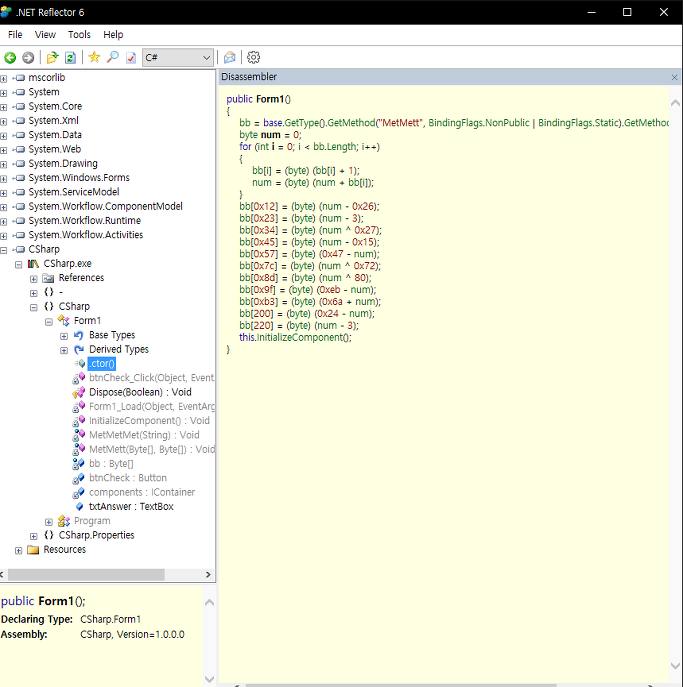Click the BindingFlags.NonPublic link
Image resolution: width=683 pixels, height=687 pixels.
coord(479,123)
